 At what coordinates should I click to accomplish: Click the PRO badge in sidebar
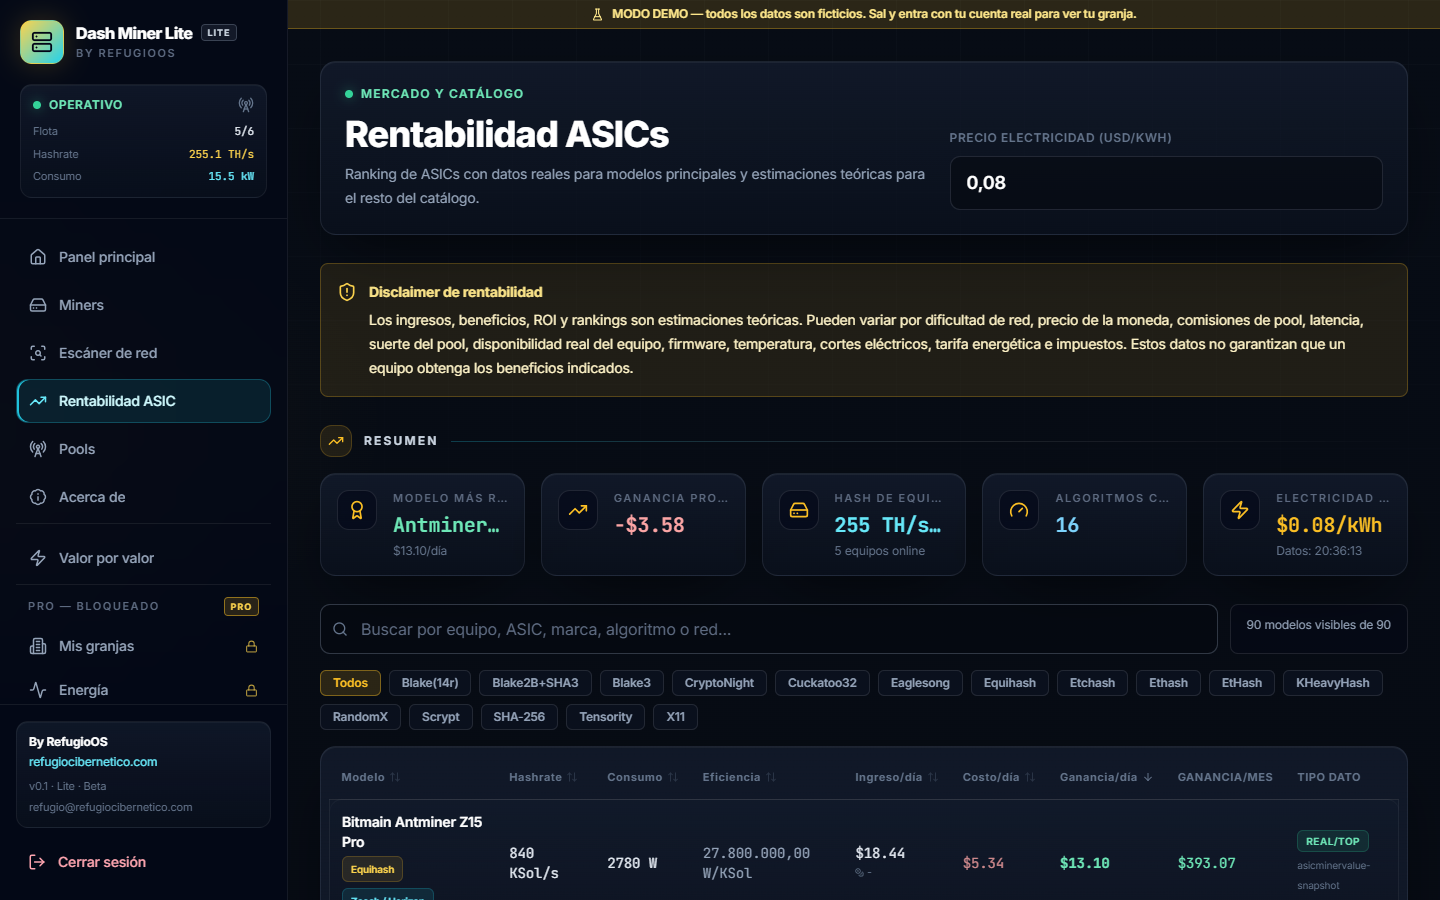[x=241, y=606]
